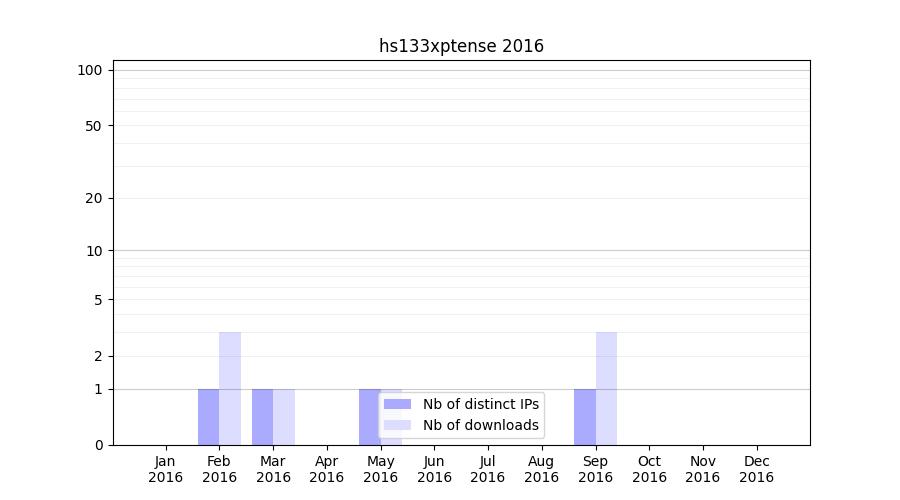Select the Jul 2016 x-axis label

point(488,469)
